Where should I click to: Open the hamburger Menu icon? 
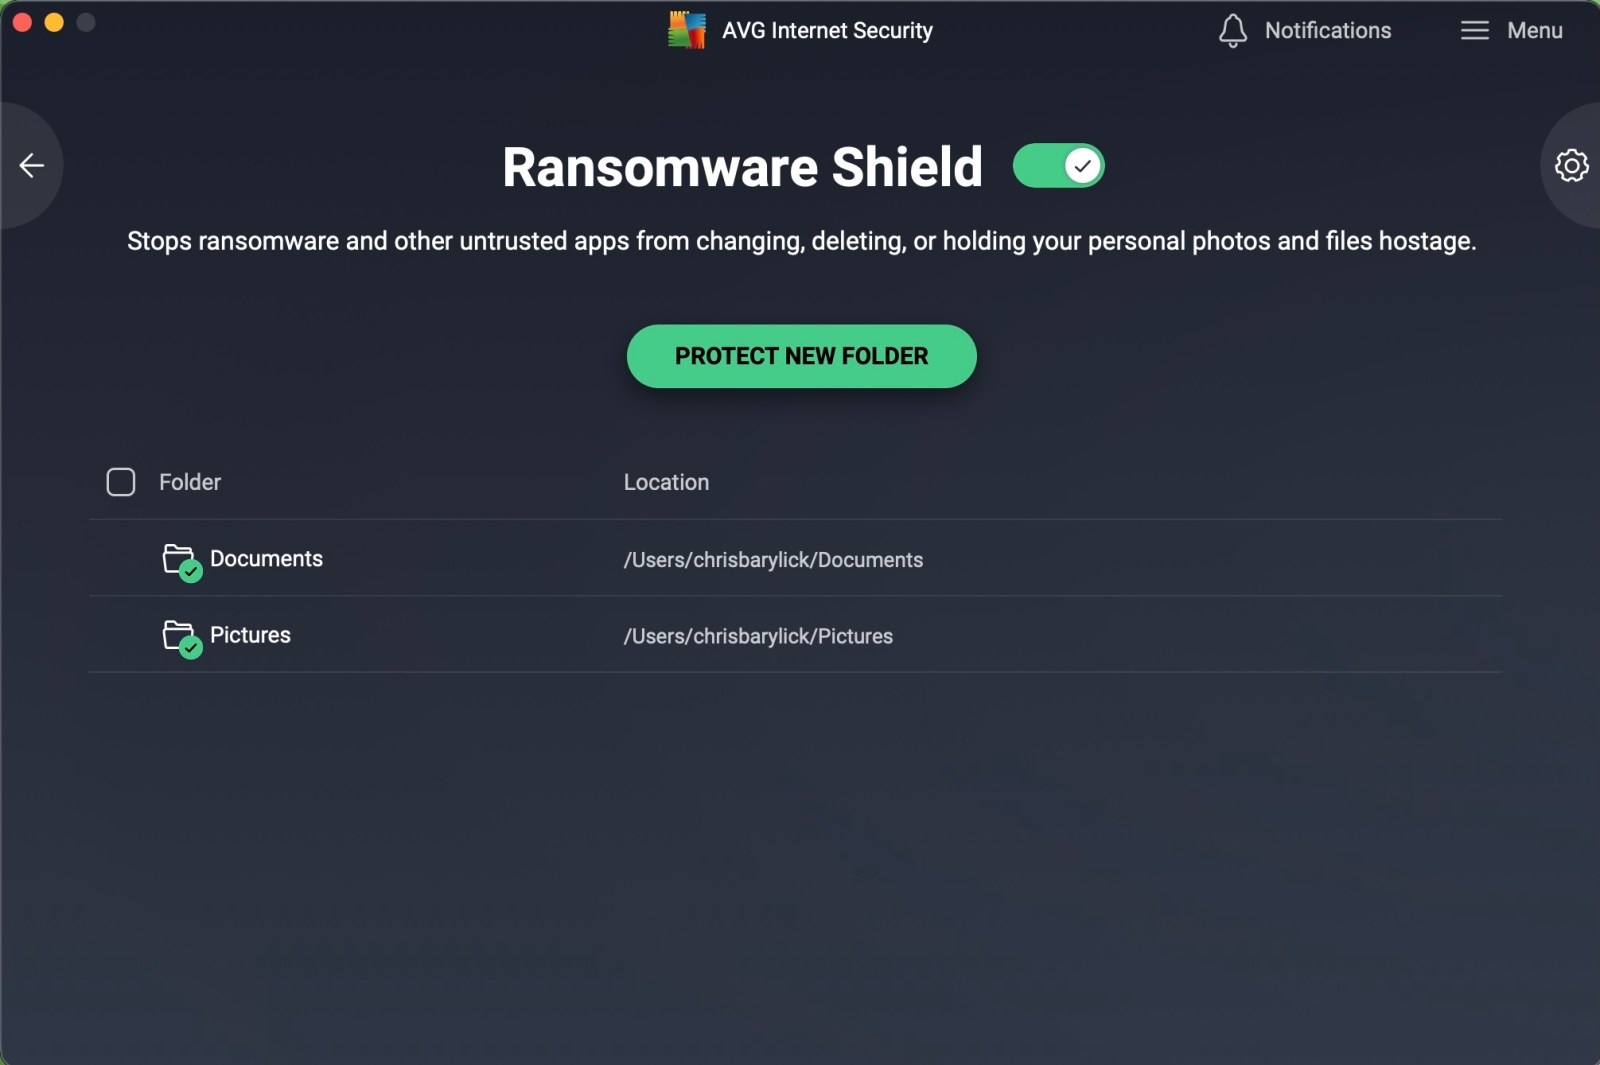click(1474, 31)
